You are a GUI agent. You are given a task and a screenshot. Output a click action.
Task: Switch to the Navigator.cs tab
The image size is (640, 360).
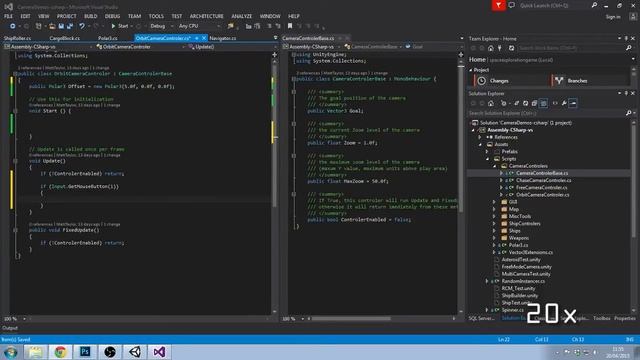click(x=223, y=38)
